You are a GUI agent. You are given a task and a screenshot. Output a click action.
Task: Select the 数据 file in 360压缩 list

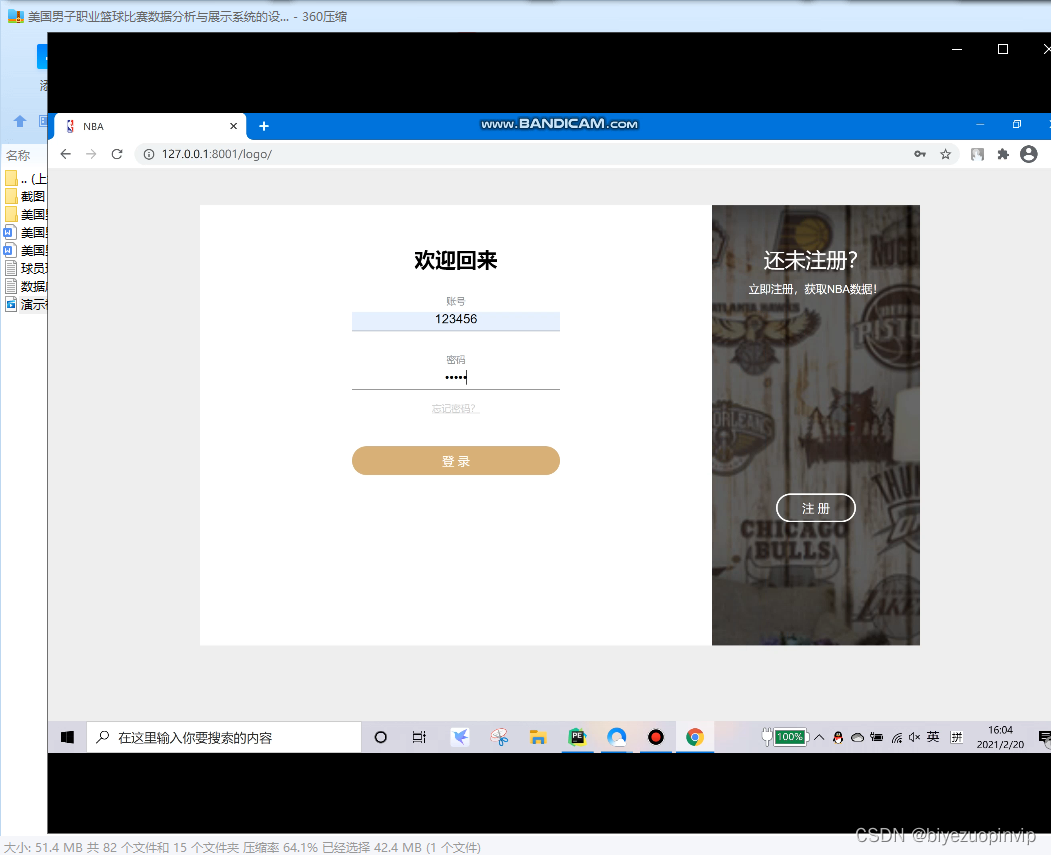pos(25,286)
